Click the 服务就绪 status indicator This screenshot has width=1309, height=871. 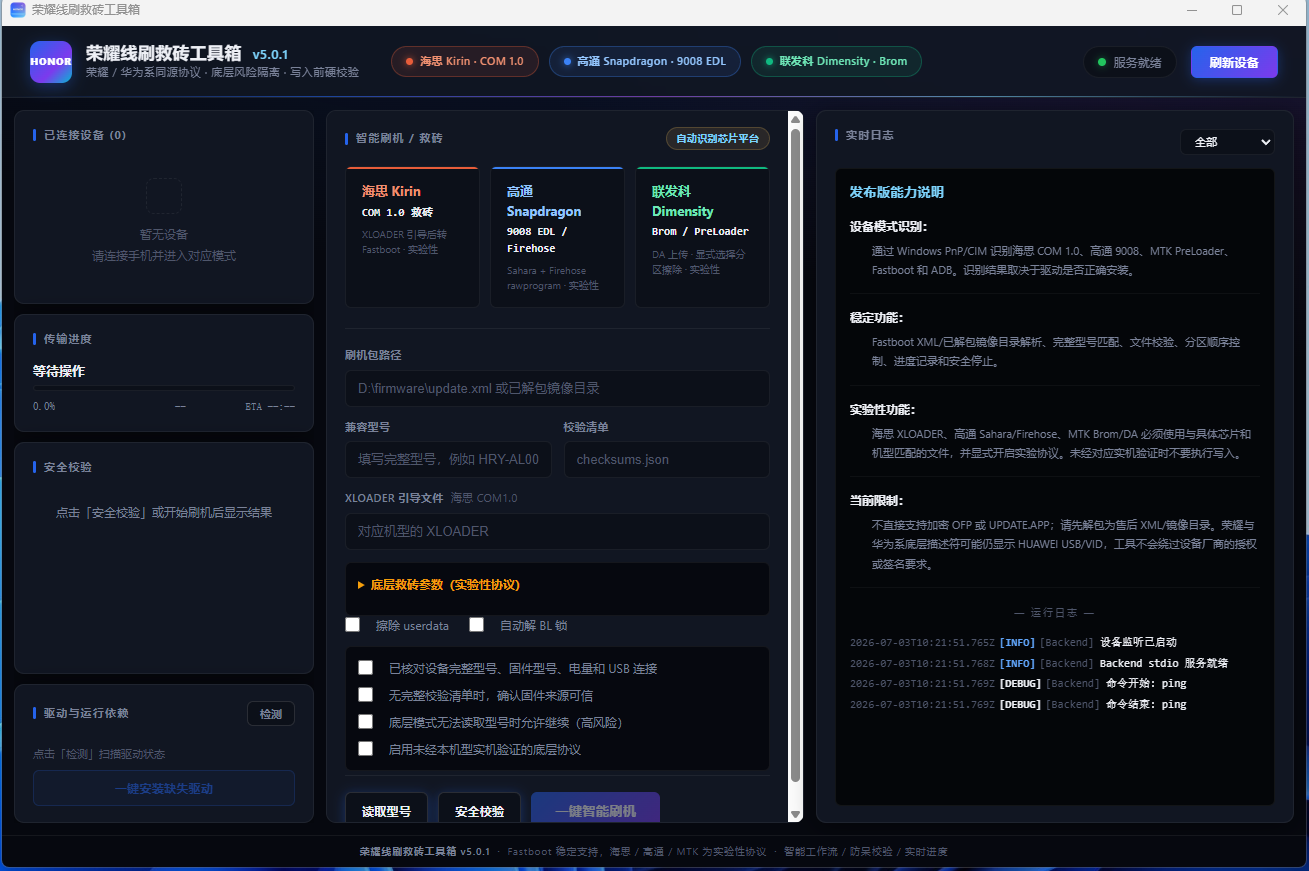[x=1130, y=62]
